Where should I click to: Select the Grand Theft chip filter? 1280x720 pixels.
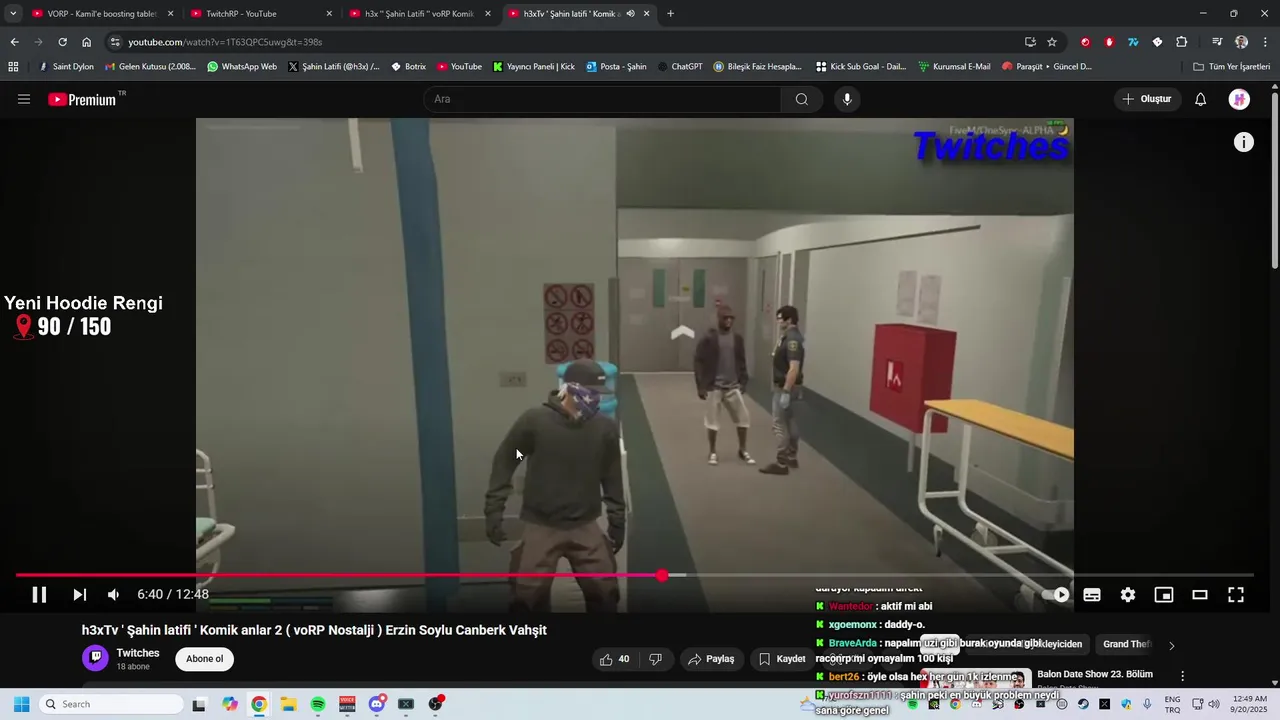pyautogui.click(x=1126, y=644)
